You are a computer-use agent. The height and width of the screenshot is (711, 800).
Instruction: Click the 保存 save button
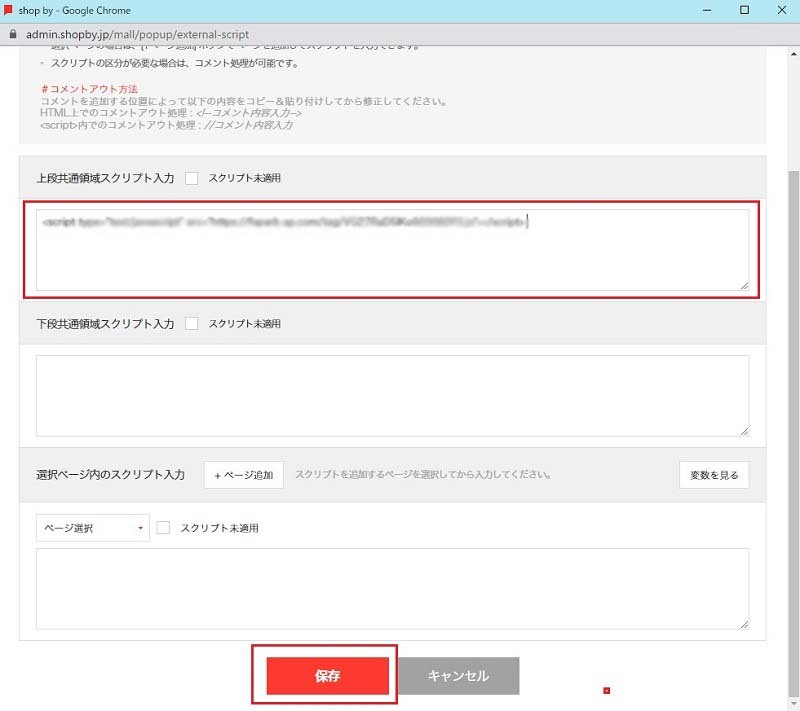tap(328, 675)
